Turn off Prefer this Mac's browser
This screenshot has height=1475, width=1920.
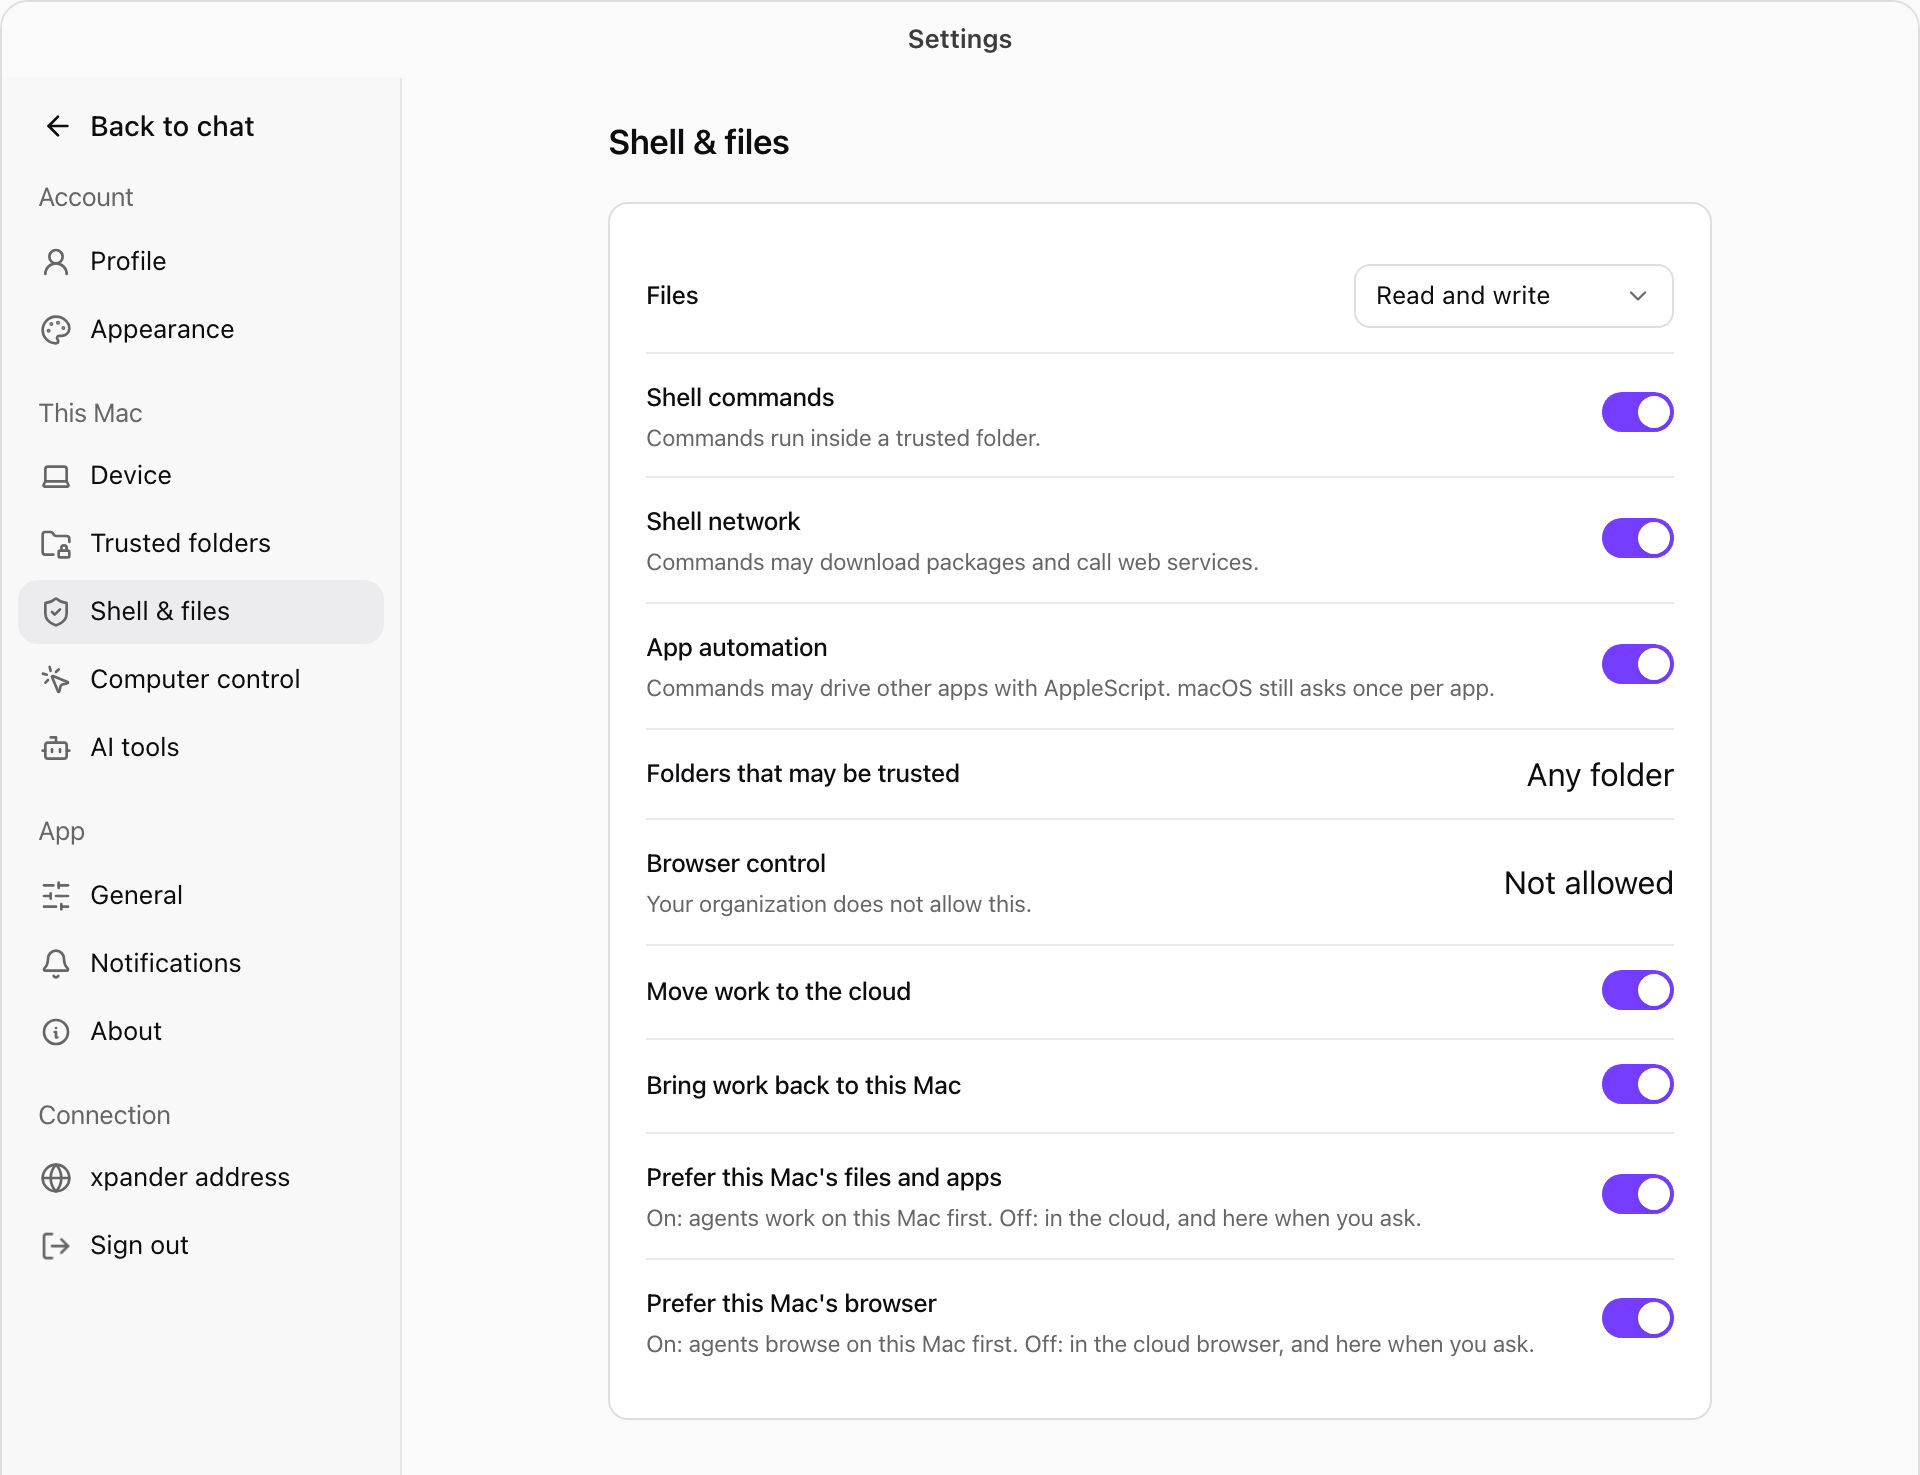[1637, 1318]
